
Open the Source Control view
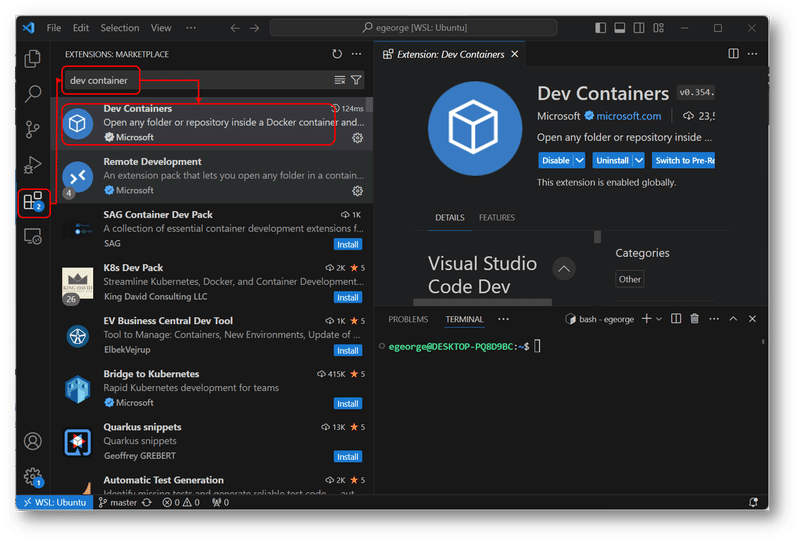click(x=33, y=129)
